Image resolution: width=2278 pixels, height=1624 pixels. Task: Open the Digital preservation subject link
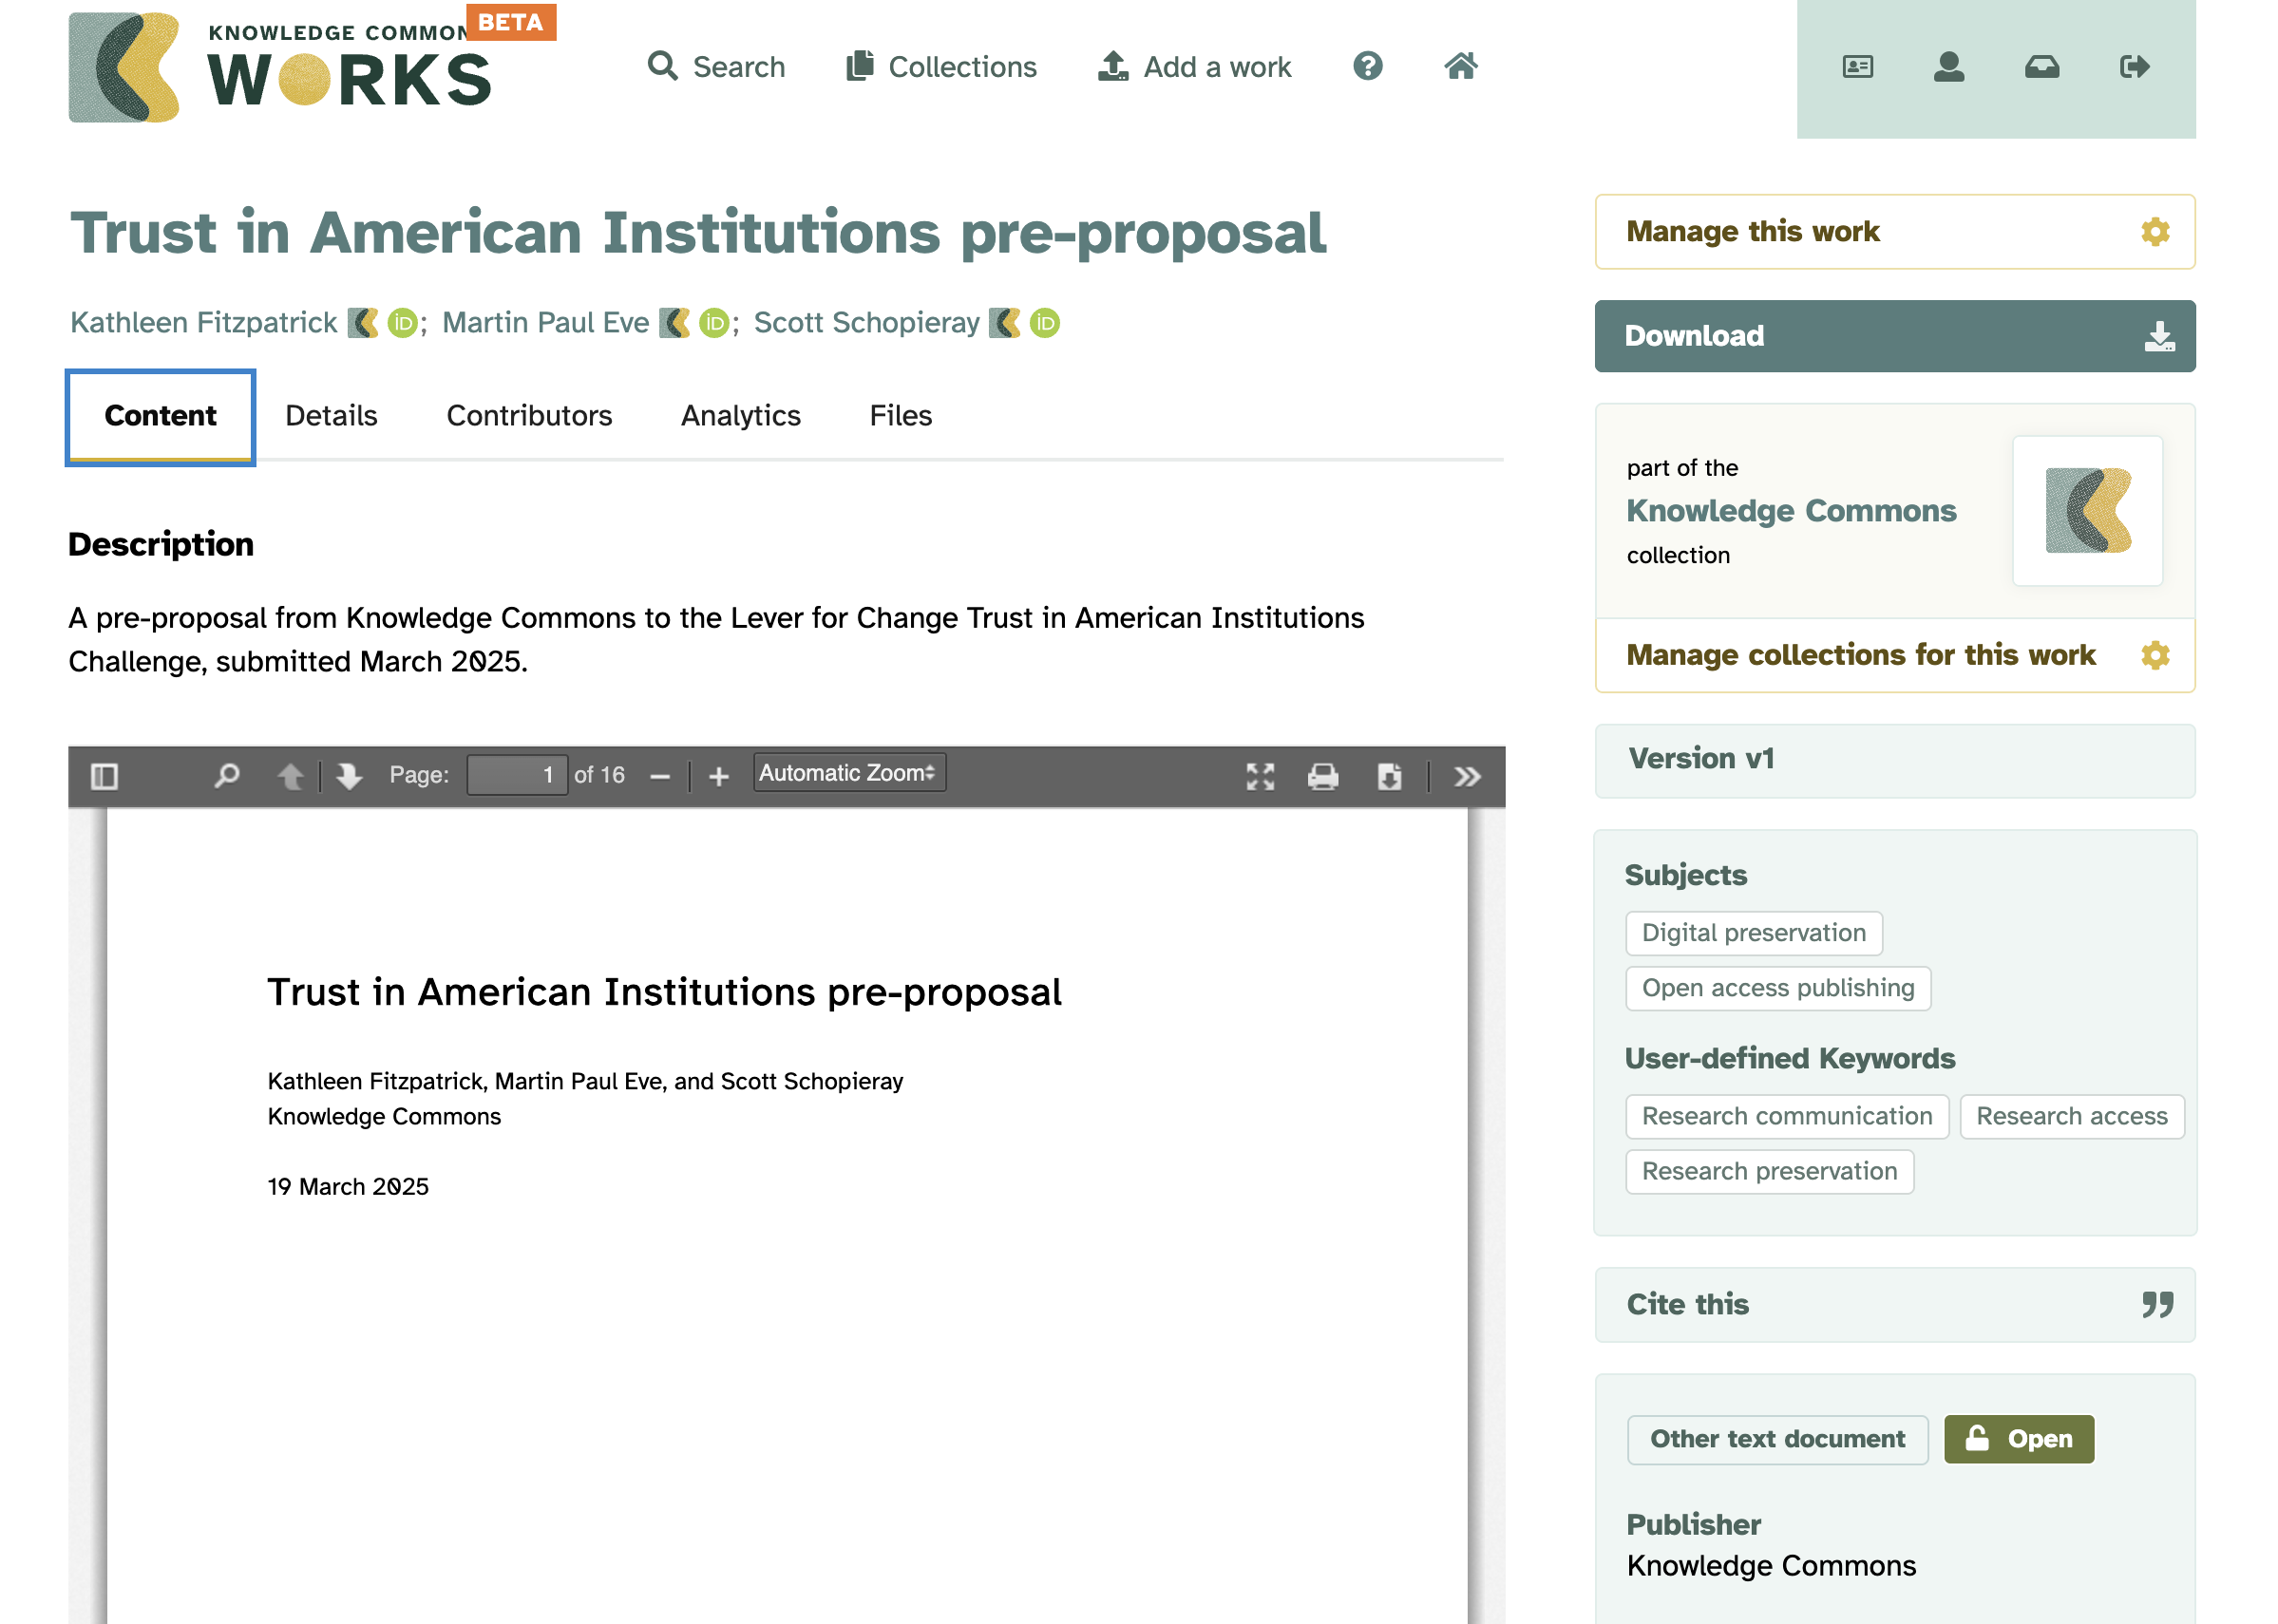[1753, 932]
